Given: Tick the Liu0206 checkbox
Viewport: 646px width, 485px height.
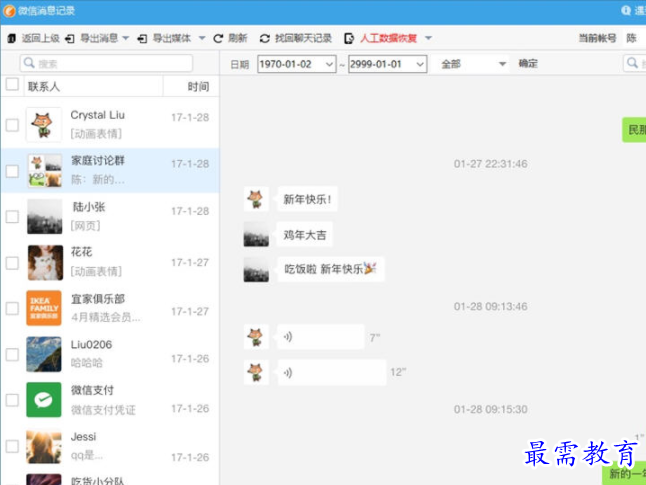Looking at the screenshot, I should click(12, 354).
